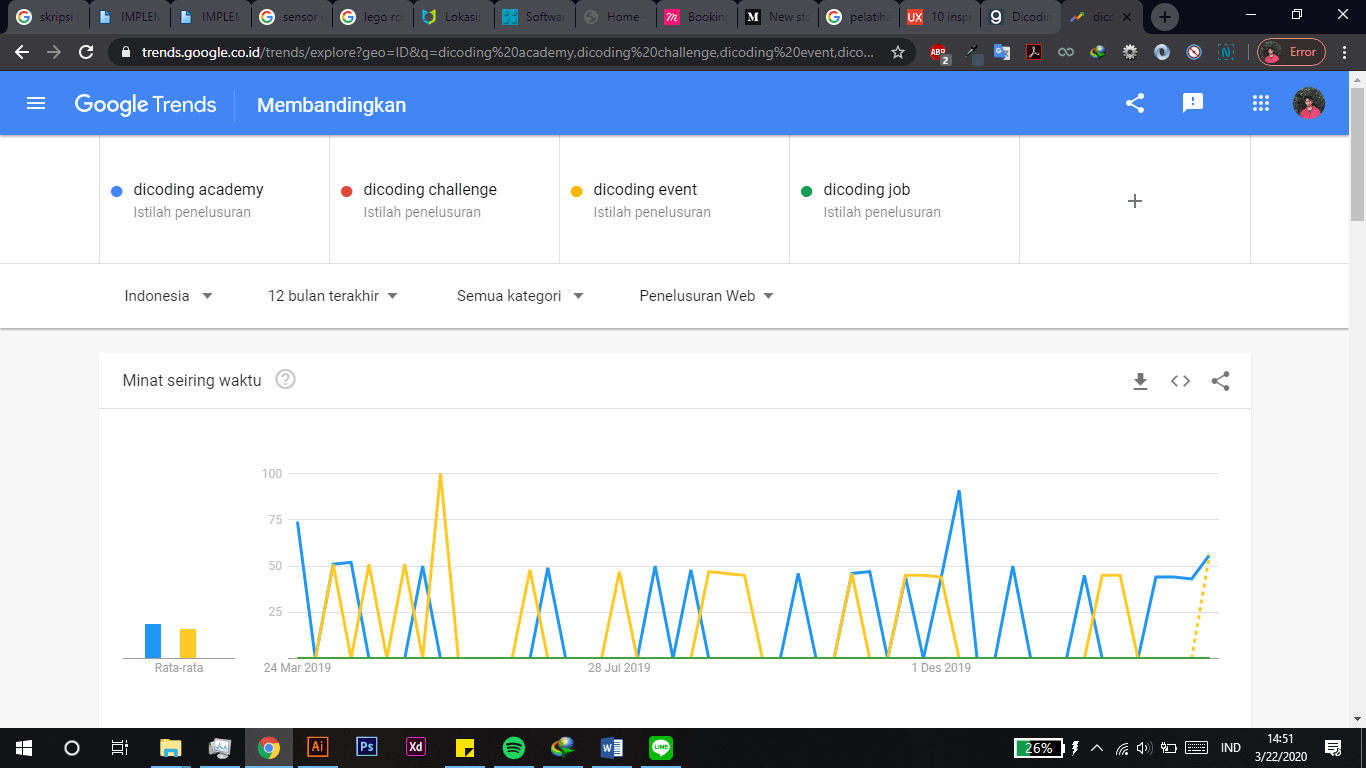Switch to the lego browser tab

coord(372,17)
